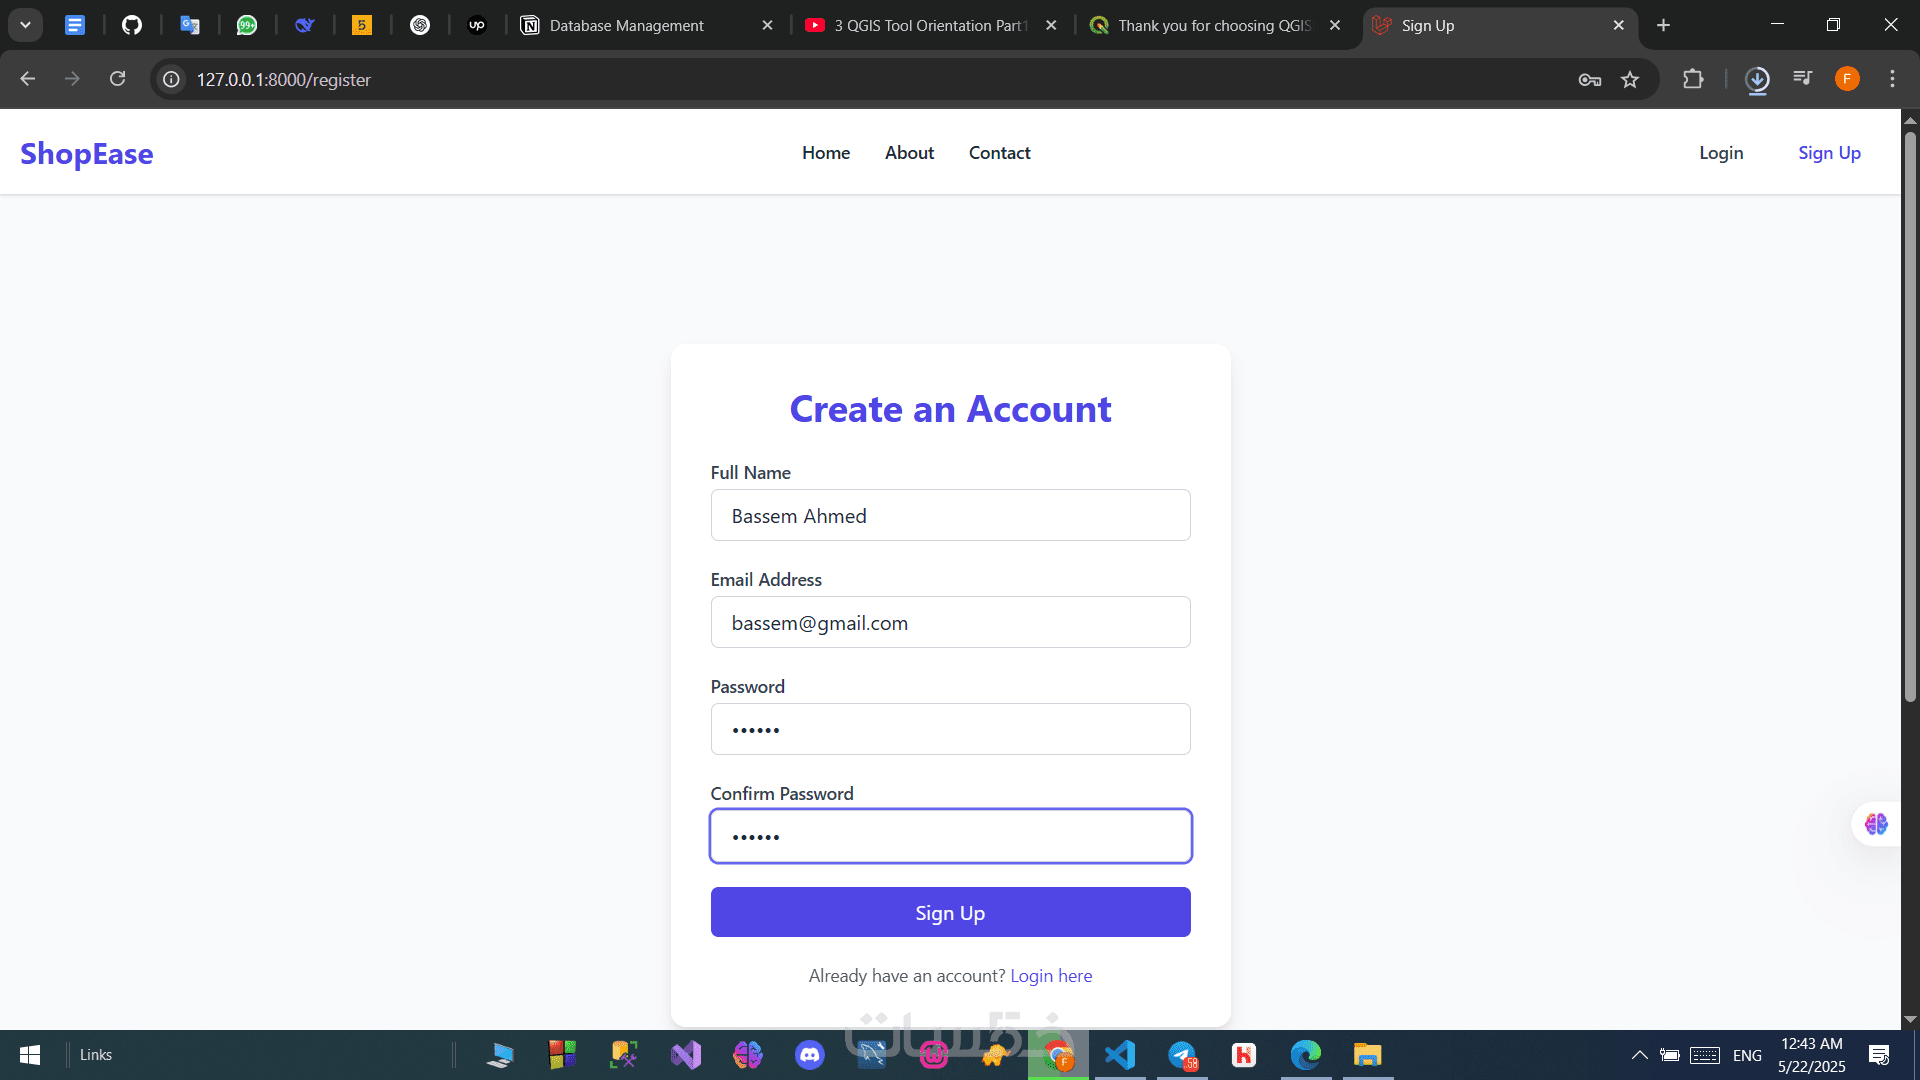Reload the register page
This screenshot has width=1920, height=1080.
tap(117, 79)
